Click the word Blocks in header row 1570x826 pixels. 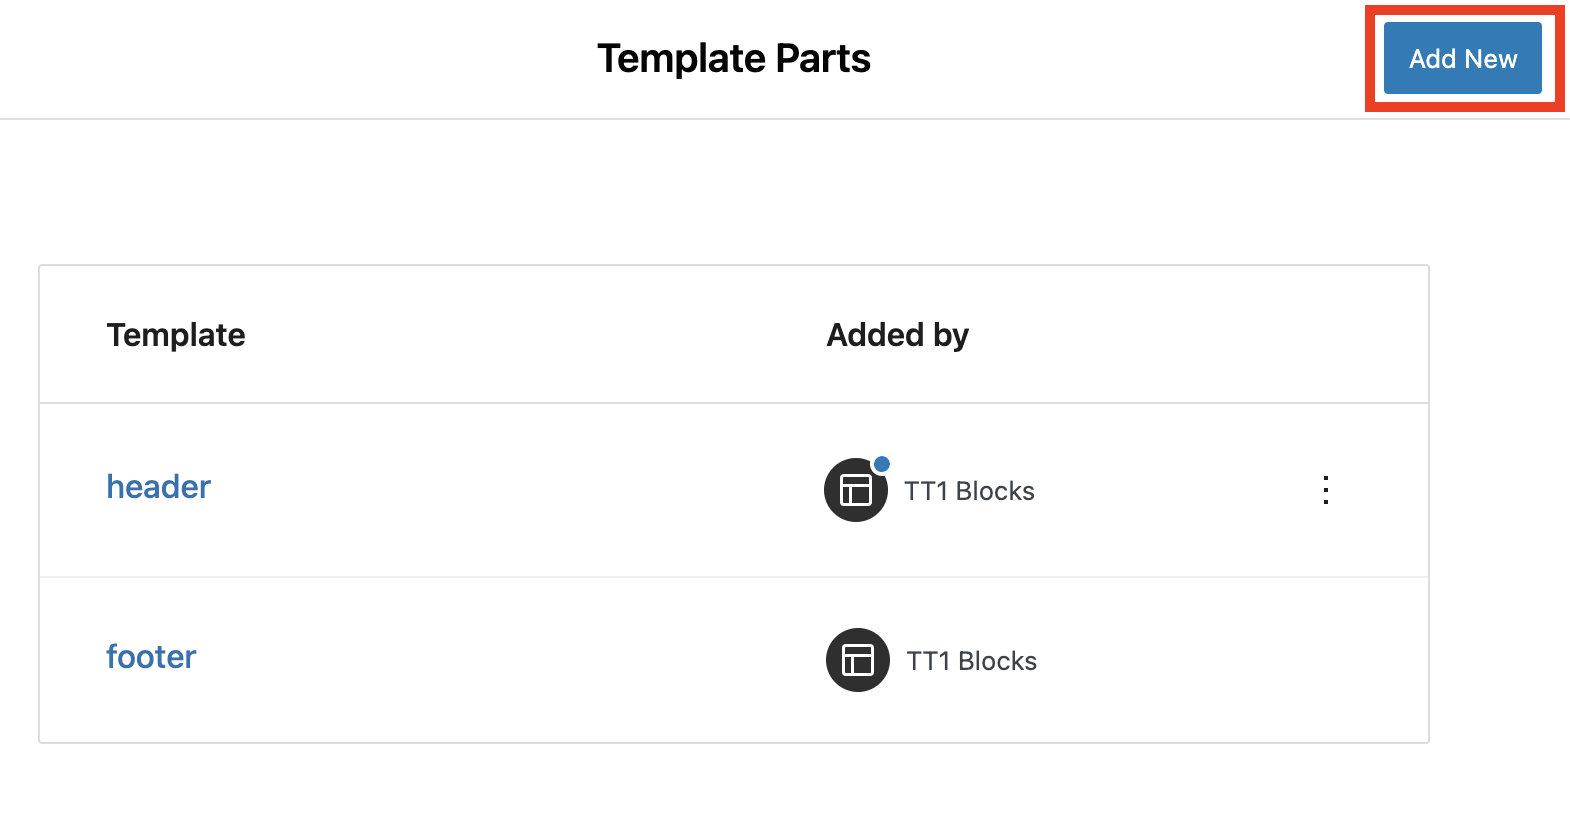[995, 491]
